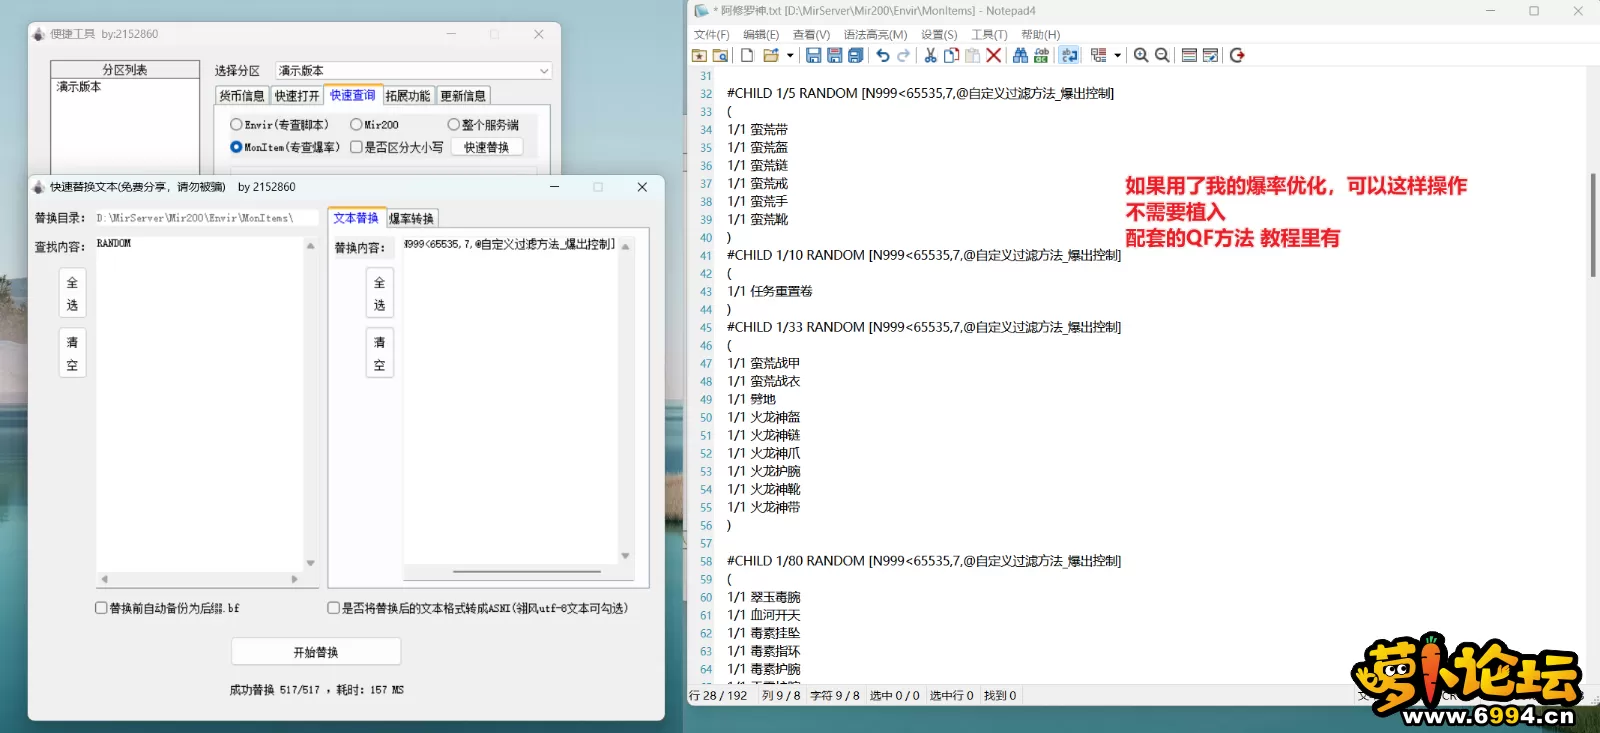The height and width of the screenshot is (733, 1600).
Task: Switch to the 爆率转换 tab
Action: point(411,219)
